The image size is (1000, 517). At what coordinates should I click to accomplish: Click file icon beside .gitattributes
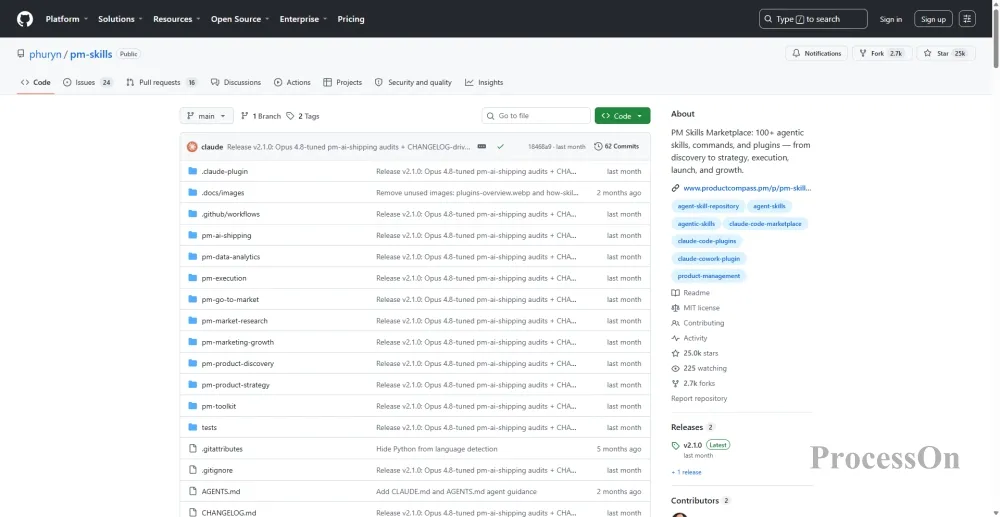coord(193,449)
